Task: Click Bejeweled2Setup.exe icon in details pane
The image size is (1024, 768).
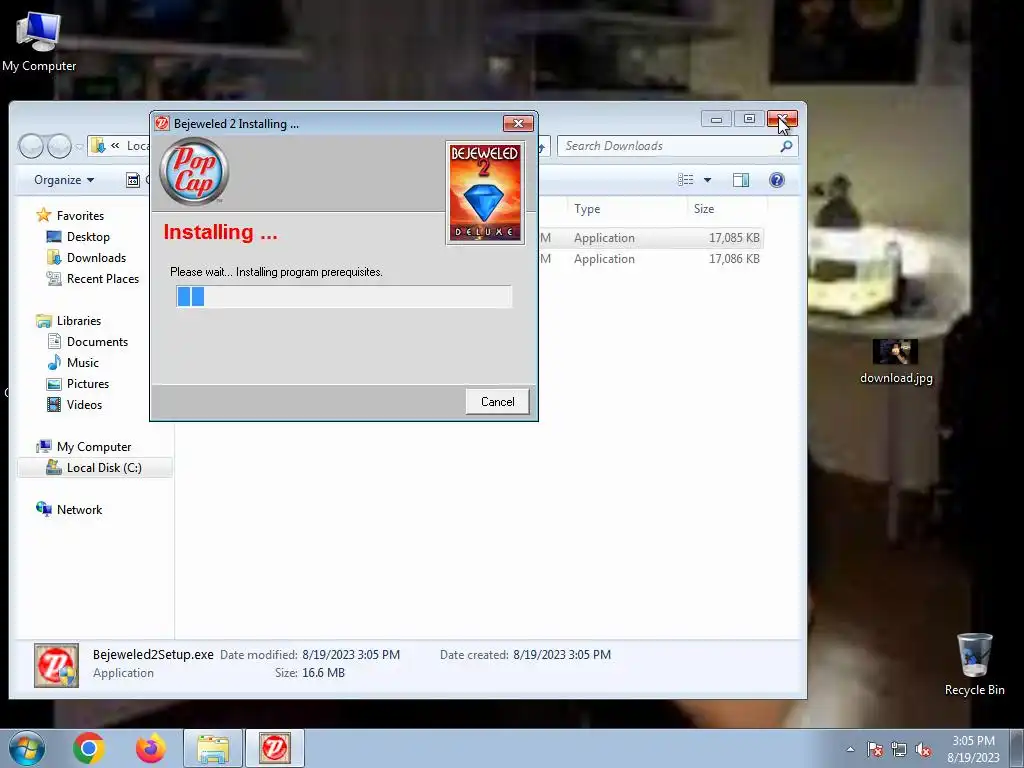Action: (x=57, y=665)
